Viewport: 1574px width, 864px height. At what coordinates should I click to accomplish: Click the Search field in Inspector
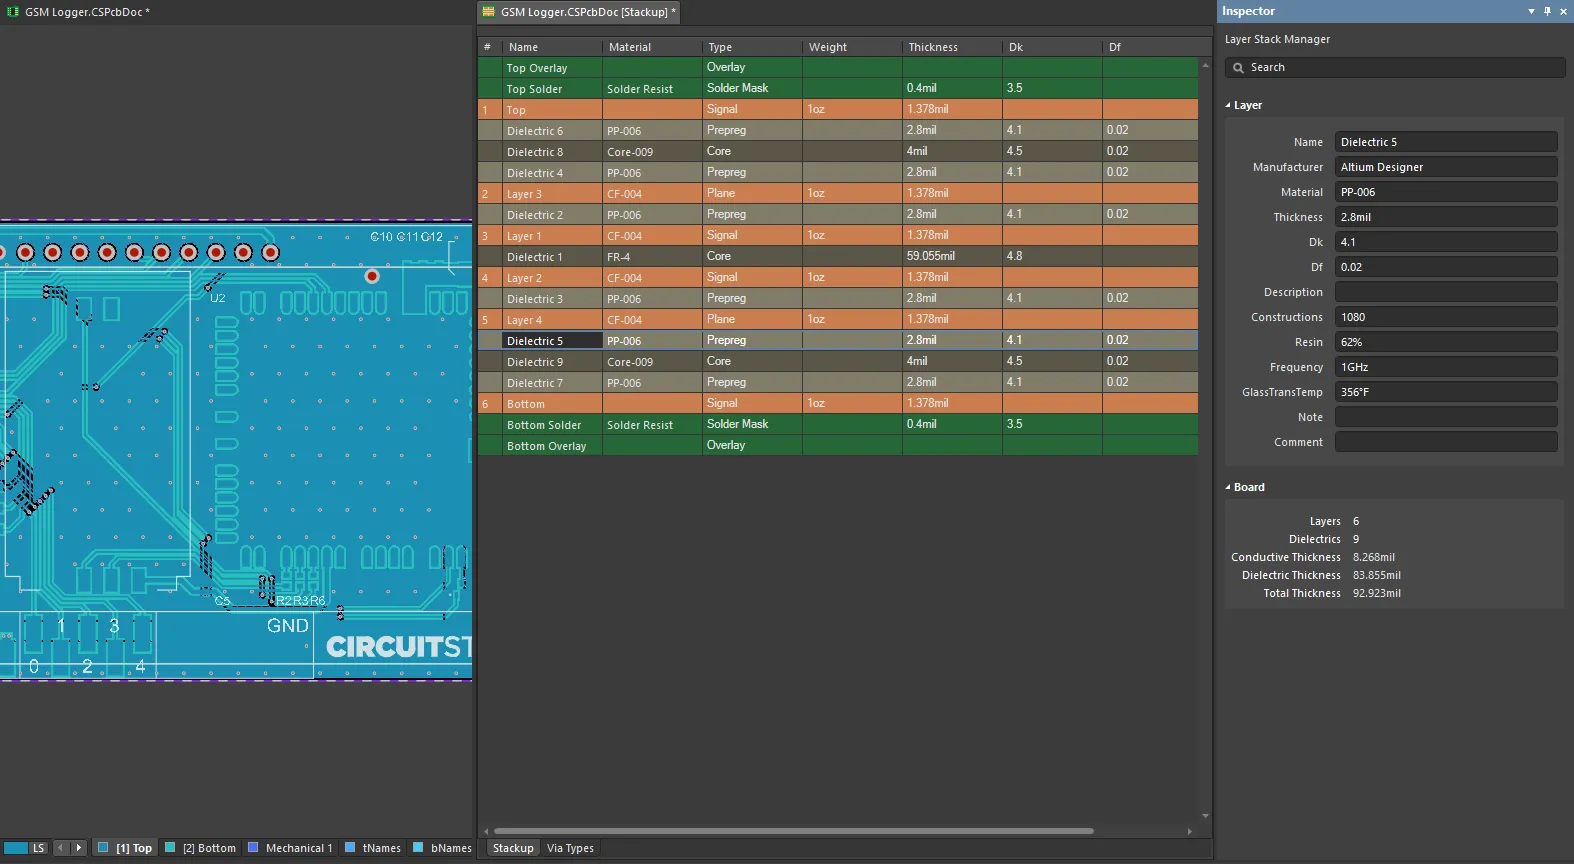click(x=1395, y=67)
